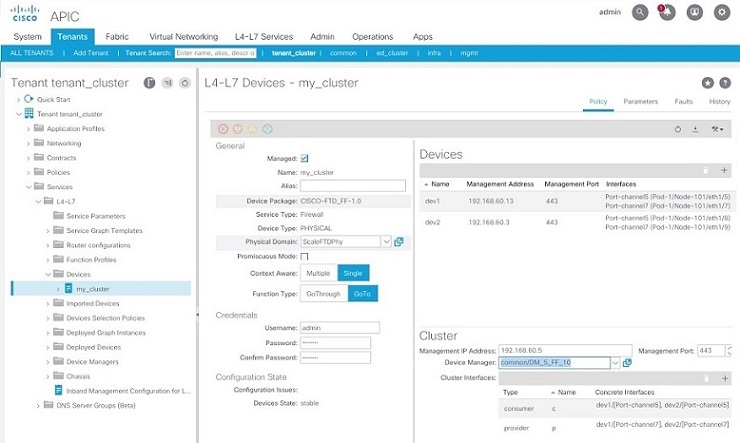Open L4-L7 Services menu
Screen dimensions: 740x443
[264, 37]
